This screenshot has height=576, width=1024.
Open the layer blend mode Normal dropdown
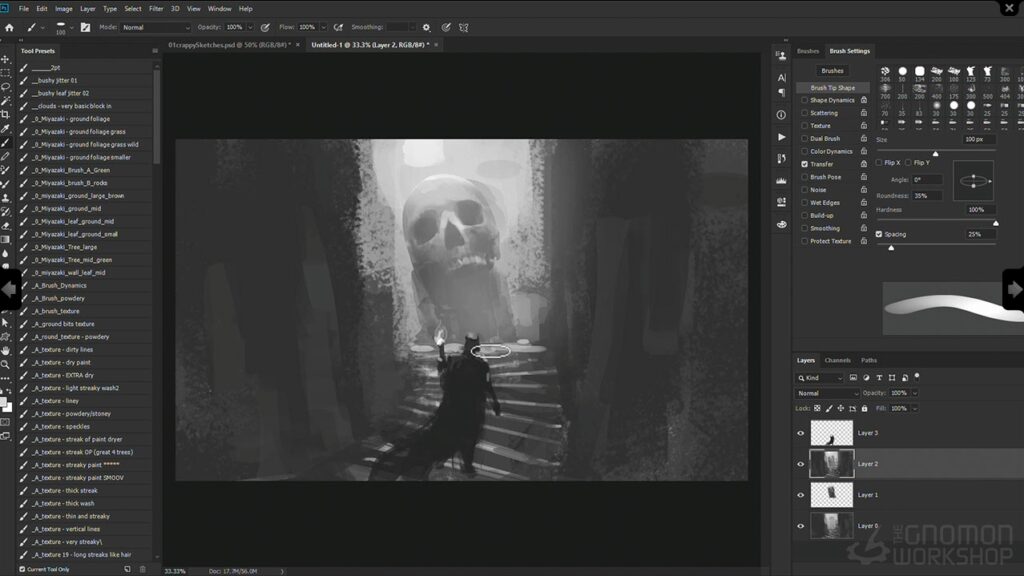coord(827,393)
